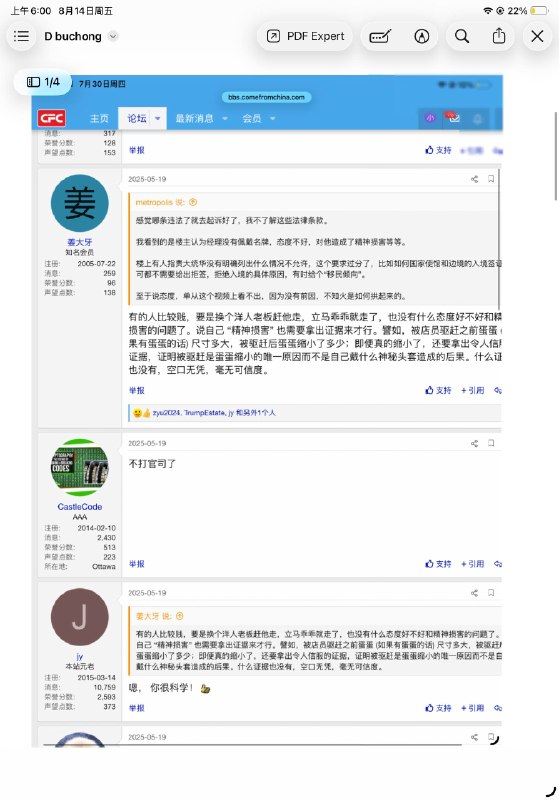Tap the battery indicator in status bar
The image size is (559, 800).
(539, 10)
